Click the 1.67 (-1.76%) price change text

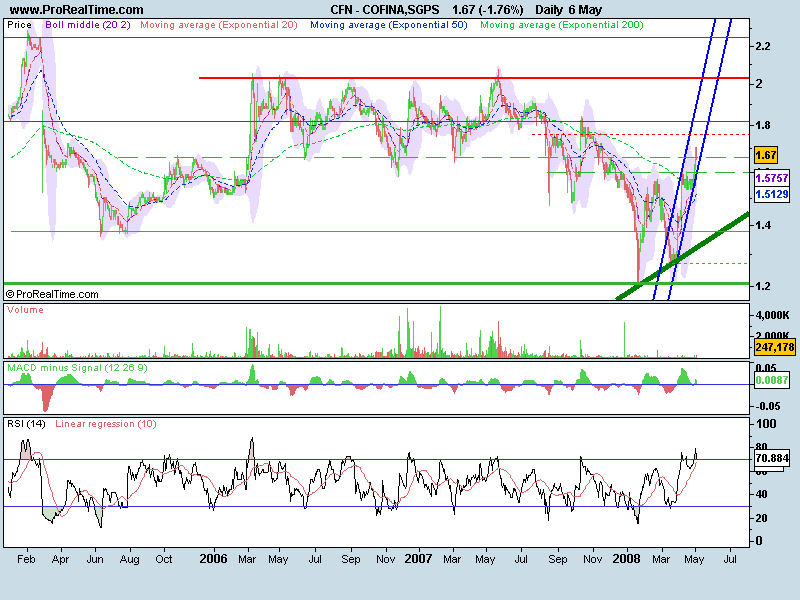tap(488, 10)
